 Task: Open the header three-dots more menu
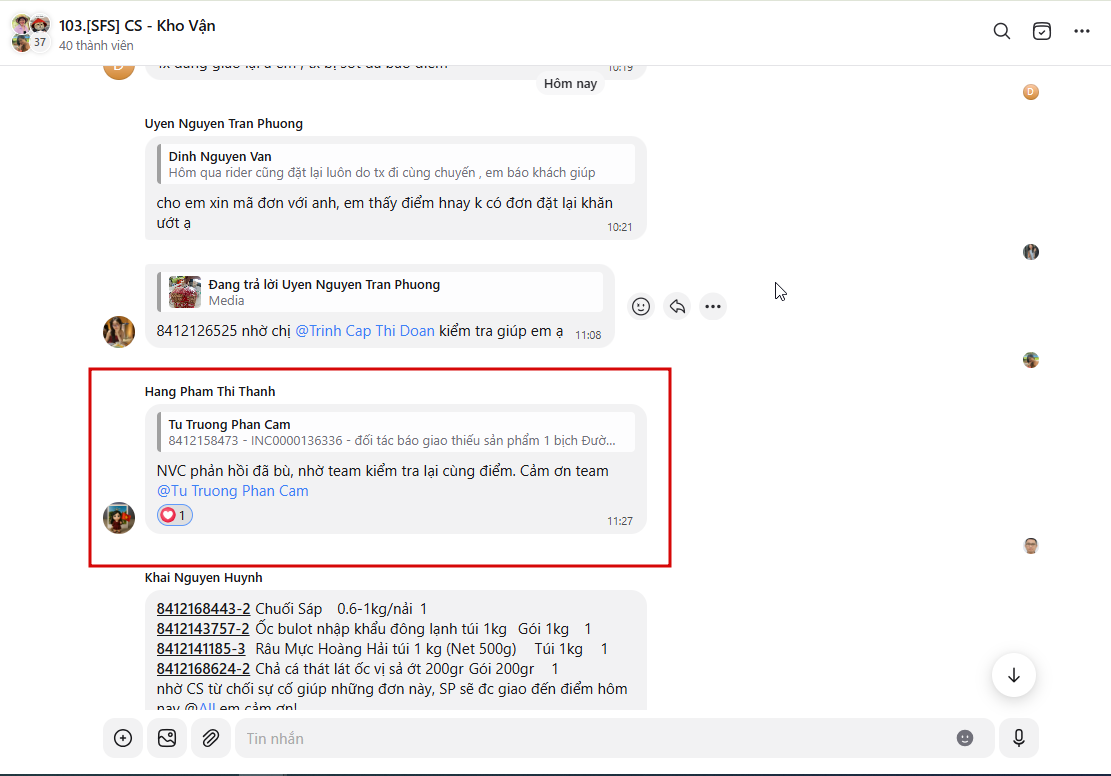[x=1081, y=31]
